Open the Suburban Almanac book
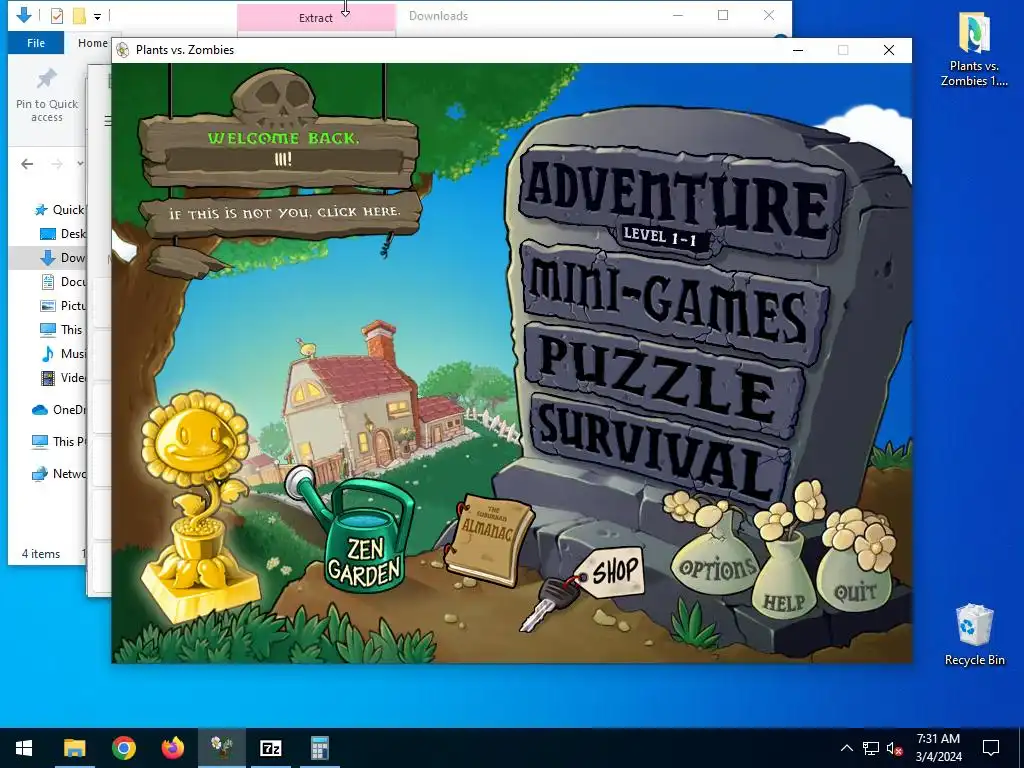The width and height of the screenshot is (1024, 768). 488,539
